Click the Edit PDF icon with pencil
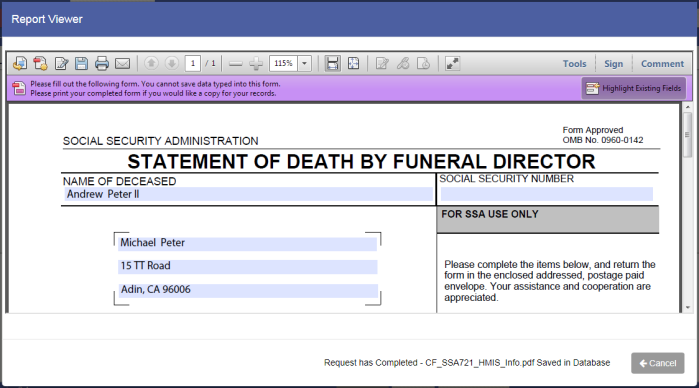The height and width of the screenshot is (388, 699). click(61, 63)
